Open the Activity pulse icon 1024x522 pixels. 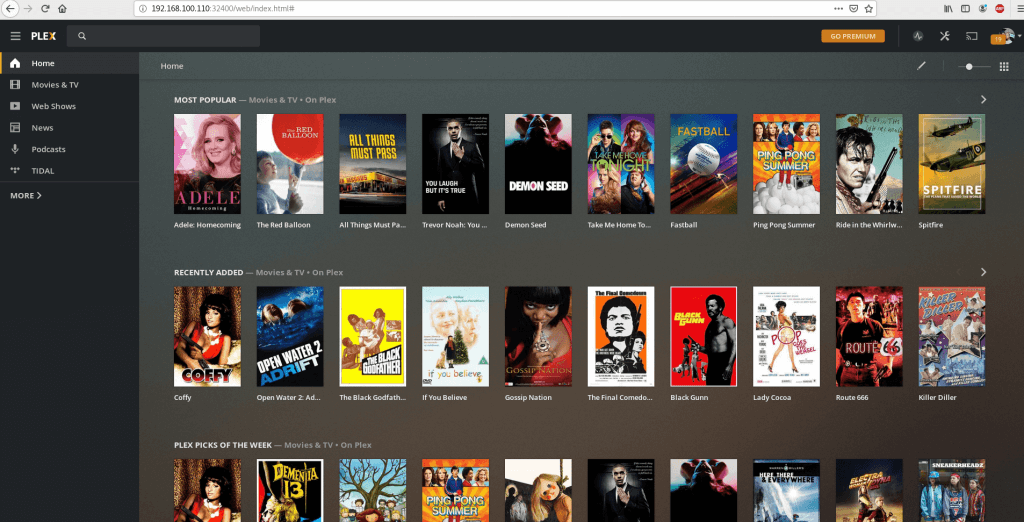(918, 36)
